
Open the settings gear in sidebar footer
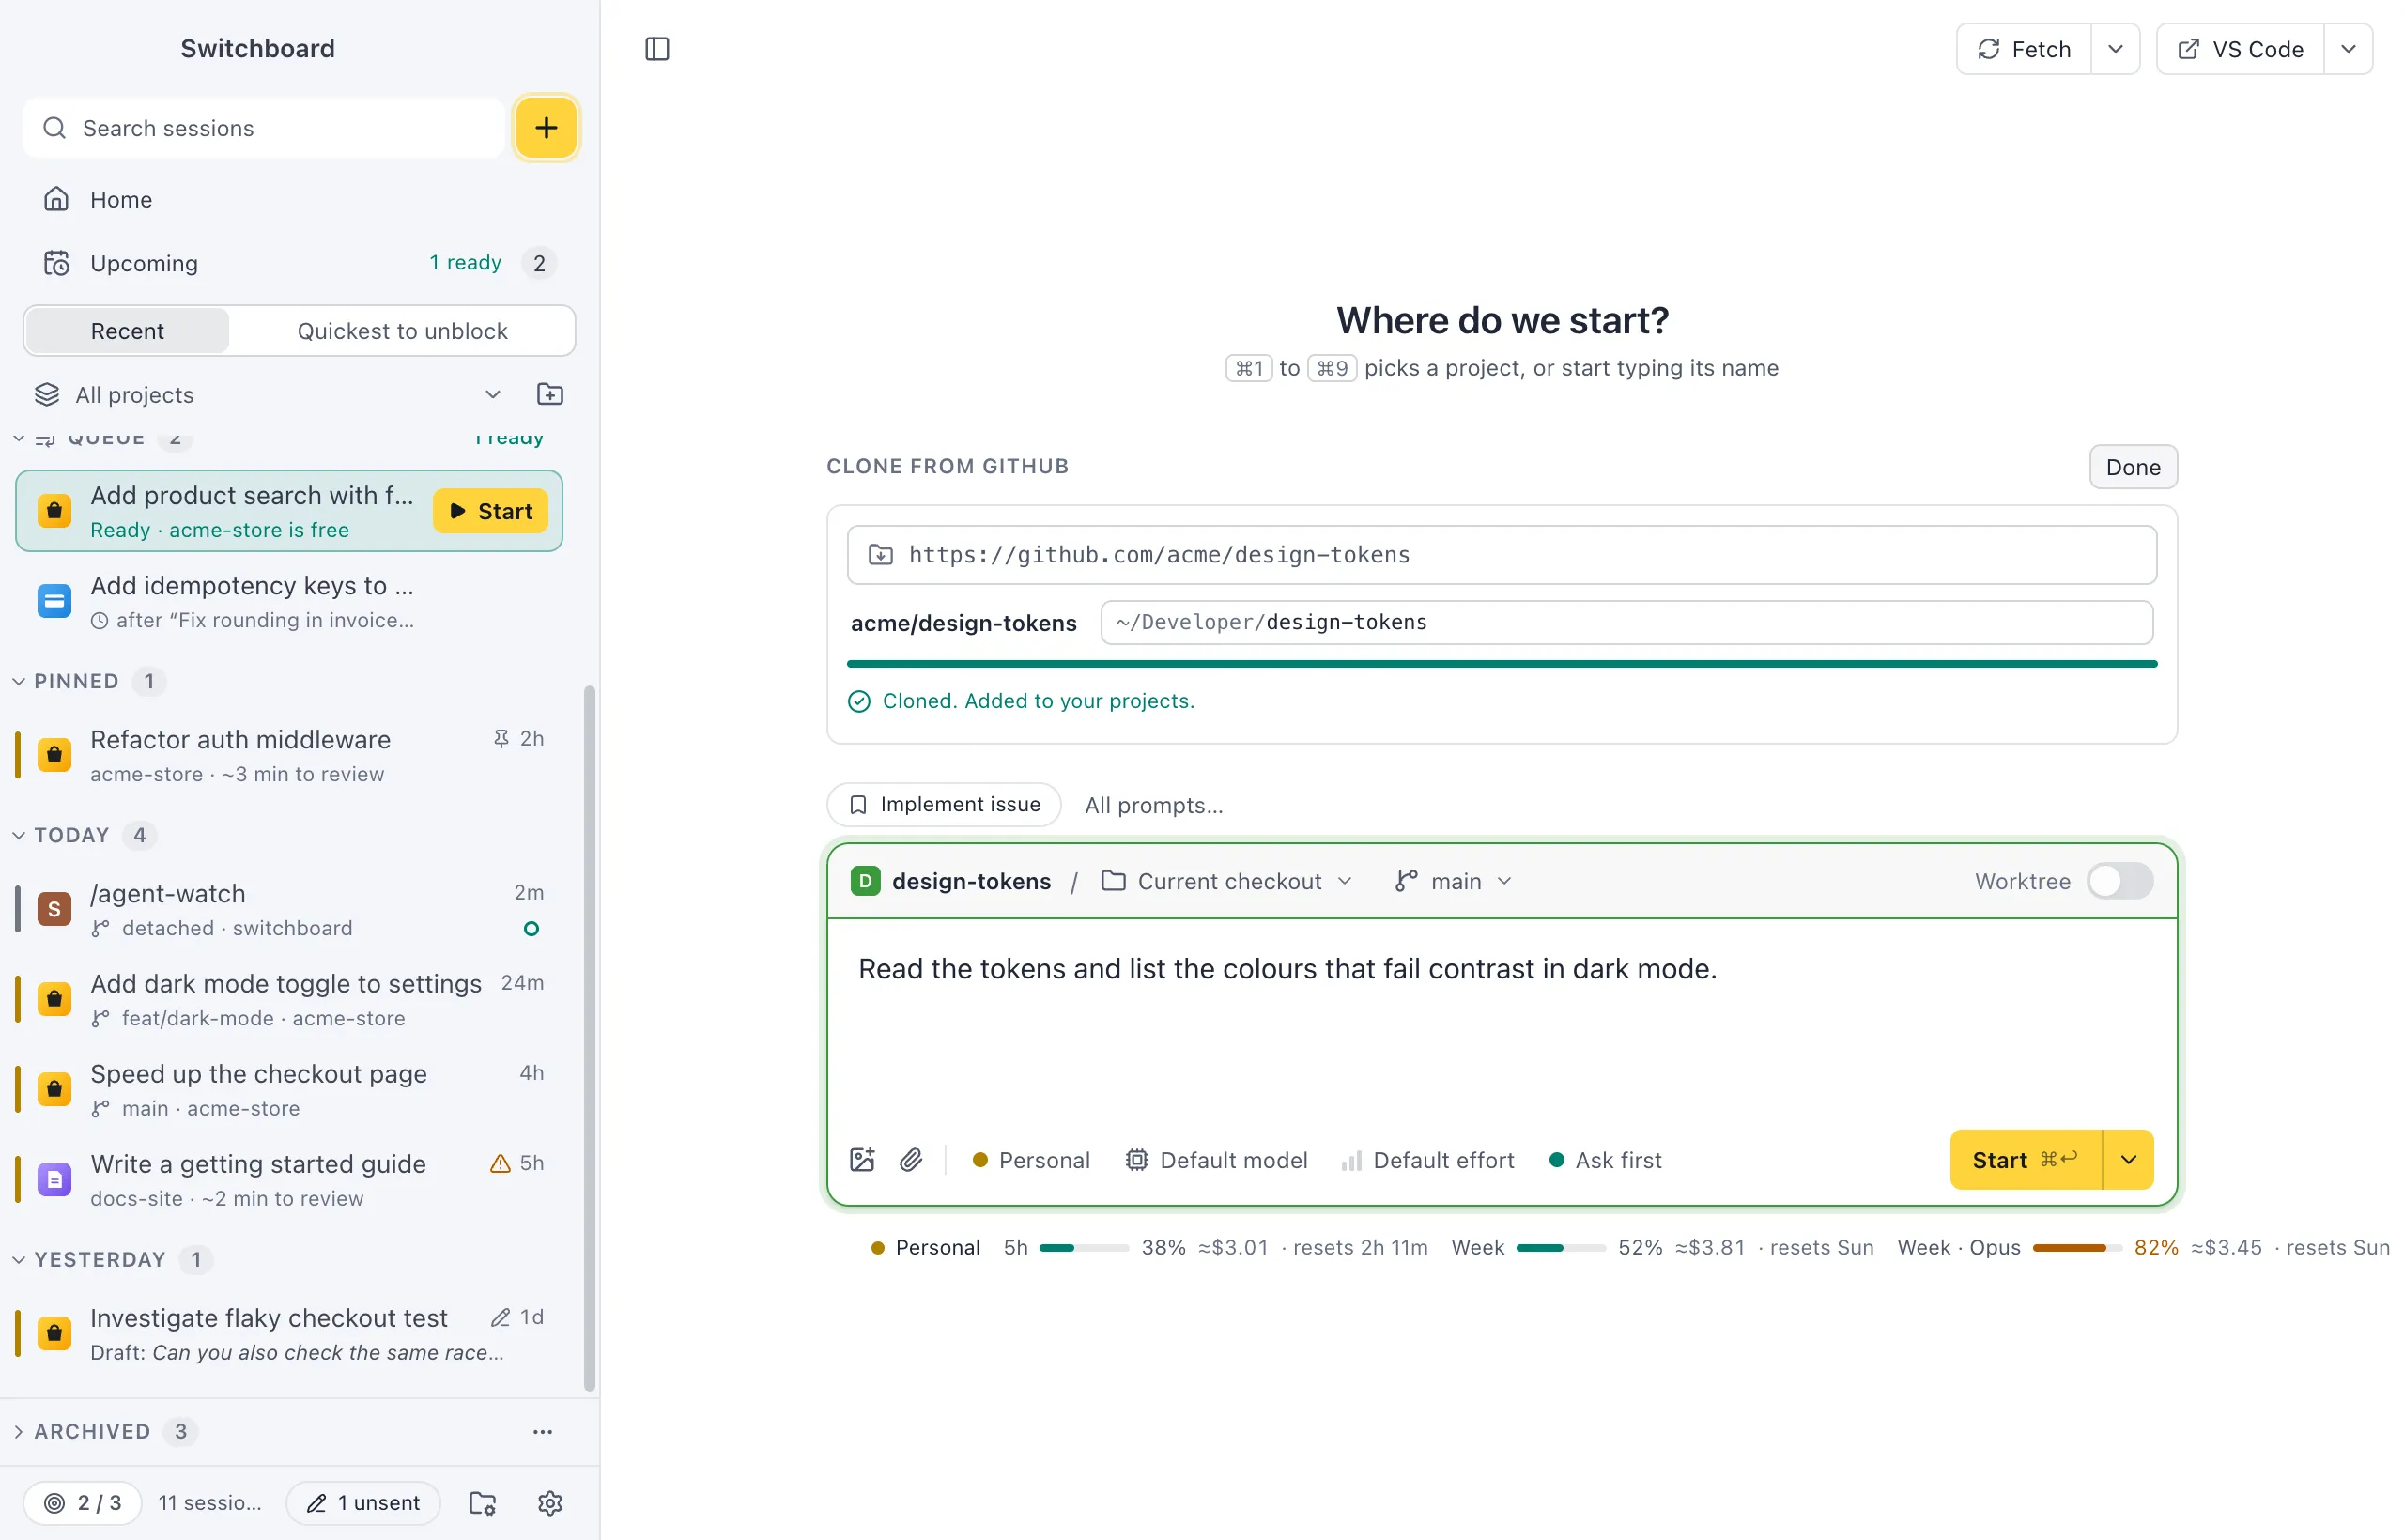[550, 1503]
